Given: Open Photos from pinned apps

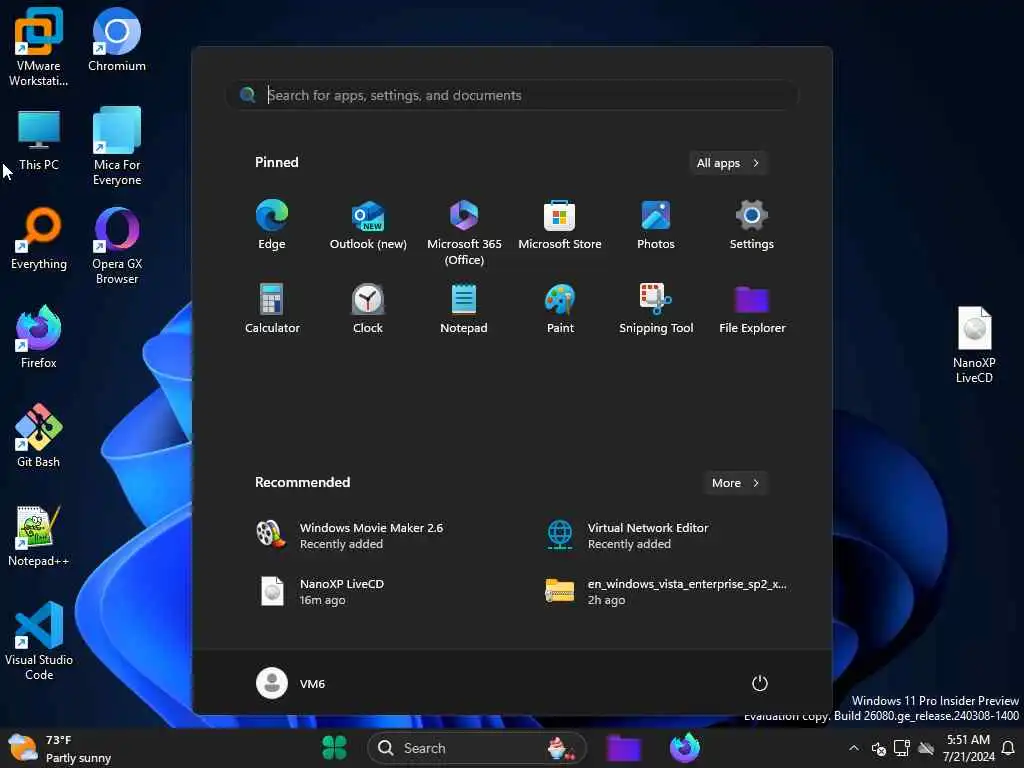Looking at the screenshot, I should tap(656, 225).
